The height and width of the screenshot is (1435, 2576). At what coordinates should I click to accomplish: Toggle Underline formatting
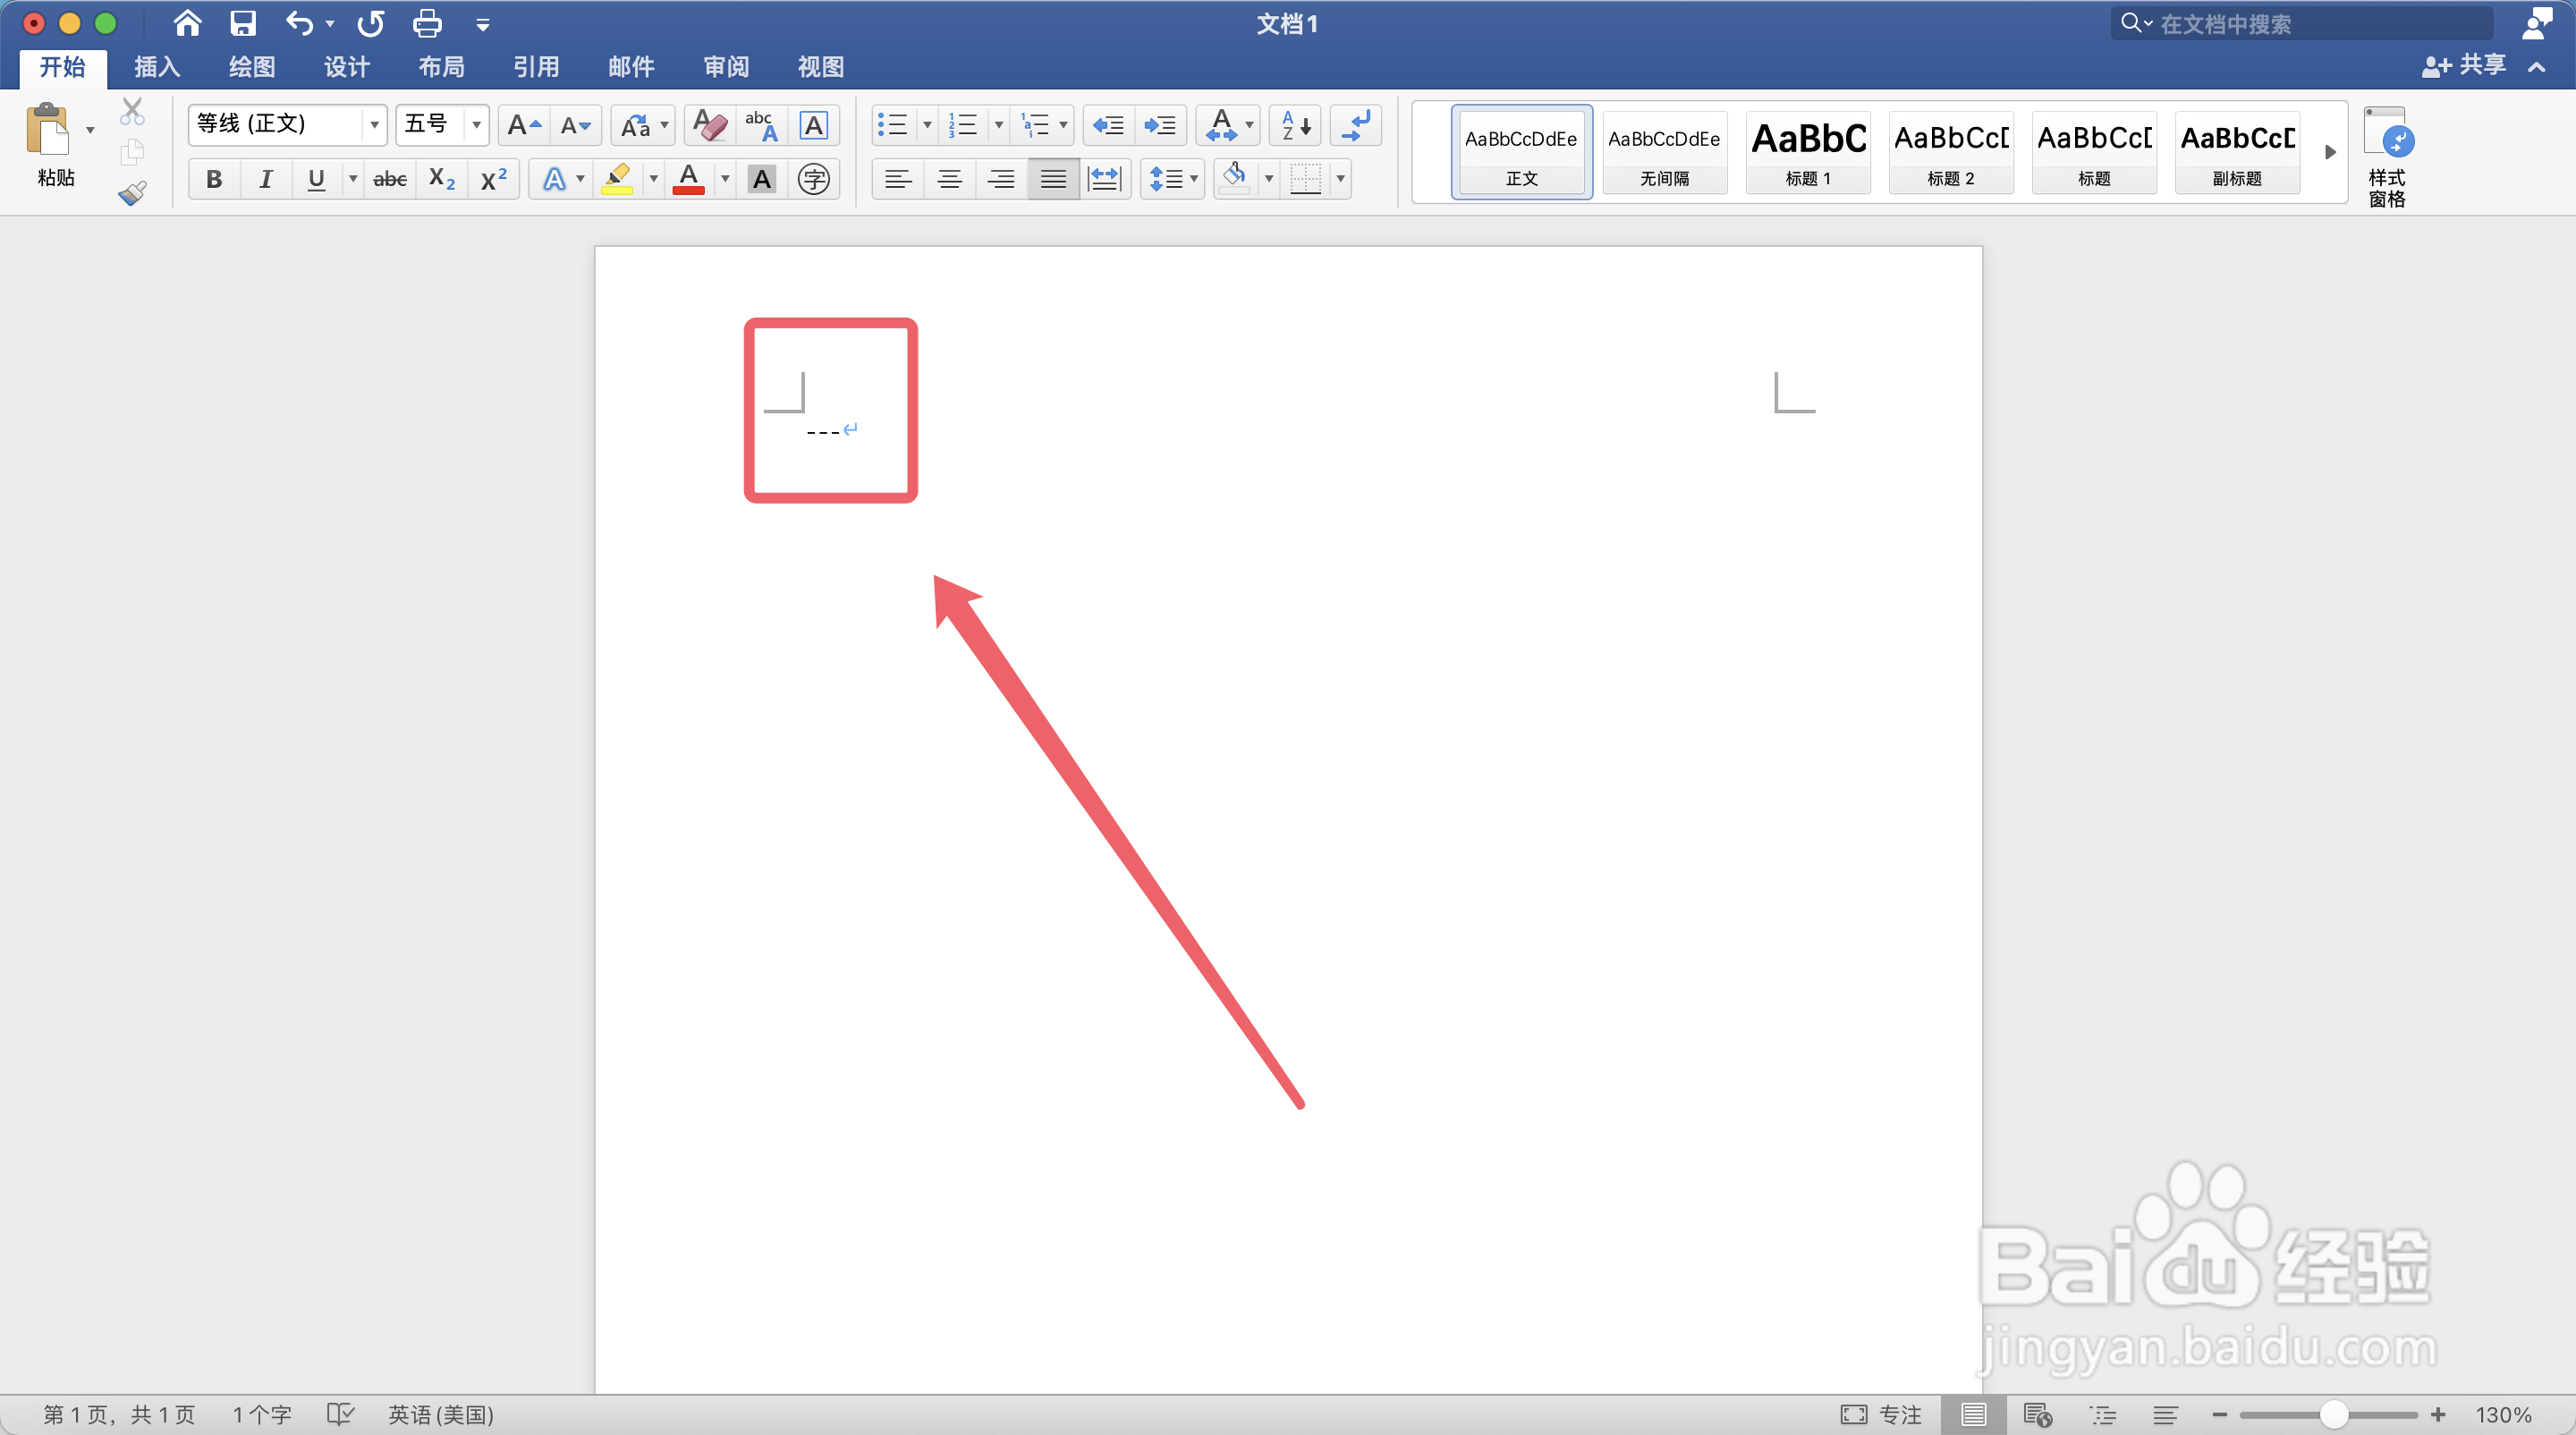pos(316,179)
